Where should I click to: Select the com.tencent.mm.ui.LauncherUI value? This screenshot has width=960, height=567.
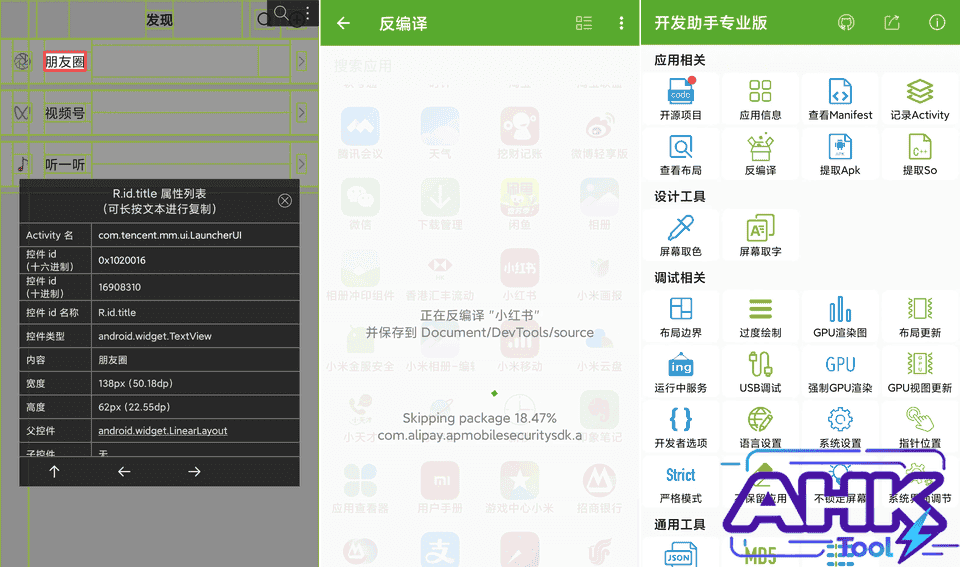click(x=170, y=235)
